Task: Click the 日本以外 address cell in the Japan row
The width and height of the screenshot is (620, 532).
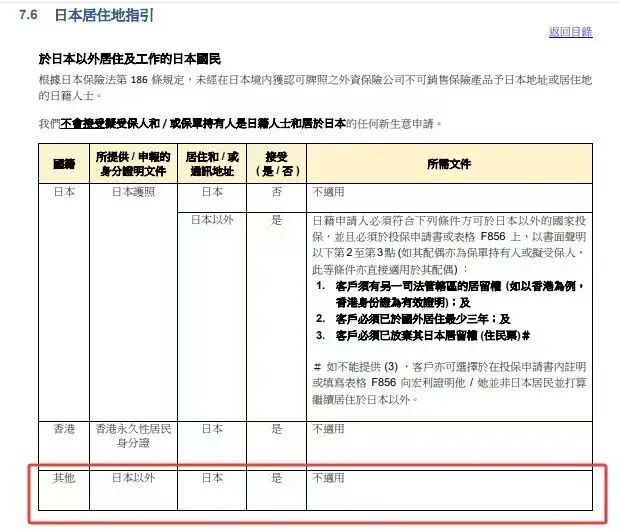Action: pyautogui.click(x=212, y=219)
